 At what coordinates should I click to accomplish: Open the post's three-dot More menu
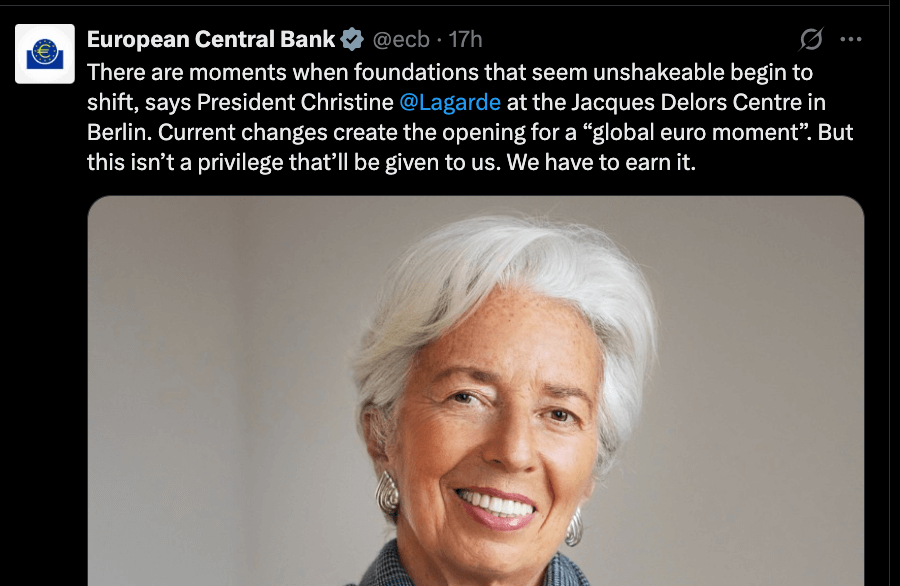click(851, 40)
